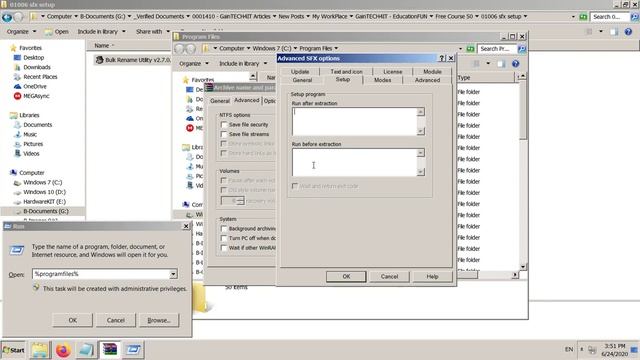Select Advanced tab in Archive name dialog
Viewport: 640px width, 360px height.
tap(247, 100)
